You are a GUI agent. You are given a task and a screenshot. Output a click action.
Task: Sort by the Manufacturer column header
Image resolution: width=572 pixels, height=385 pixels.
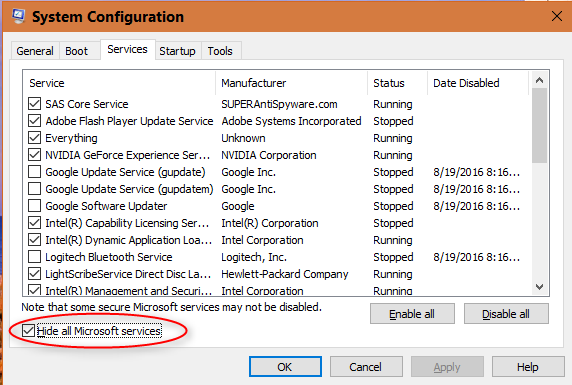click(291, 83)
